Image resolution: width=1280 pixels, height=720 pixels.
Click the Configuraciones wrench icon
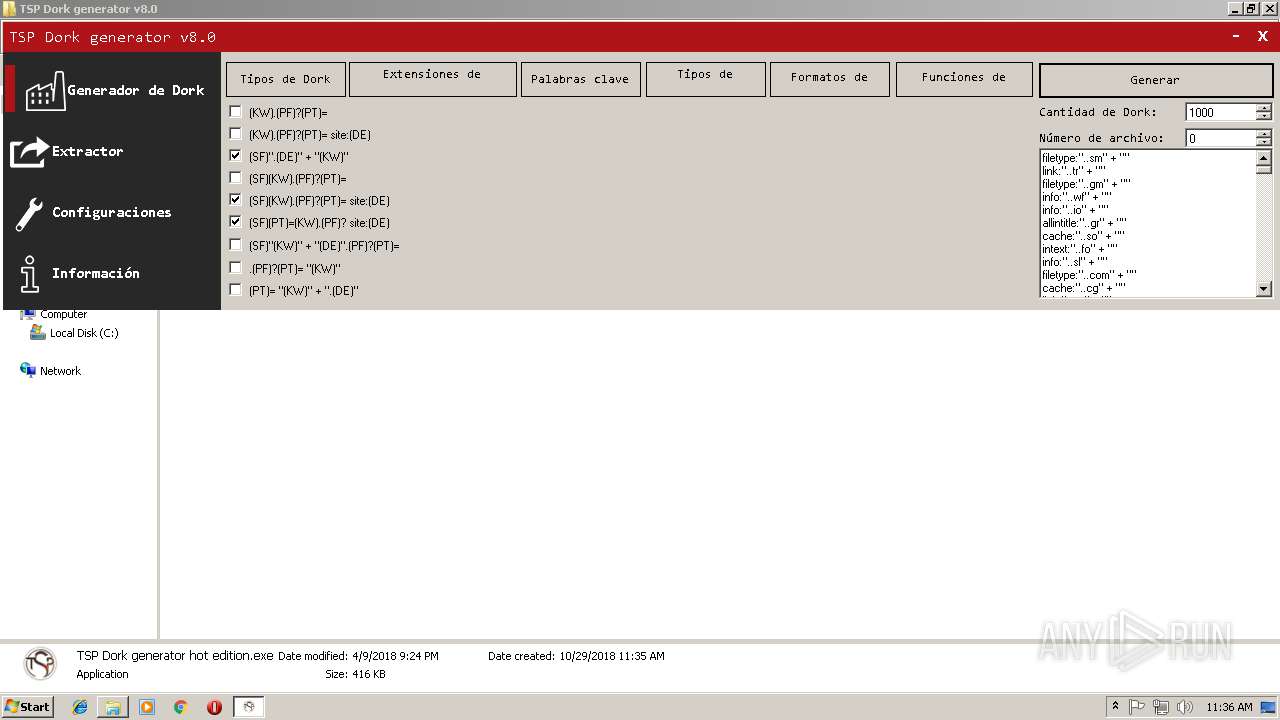point(29,213)
